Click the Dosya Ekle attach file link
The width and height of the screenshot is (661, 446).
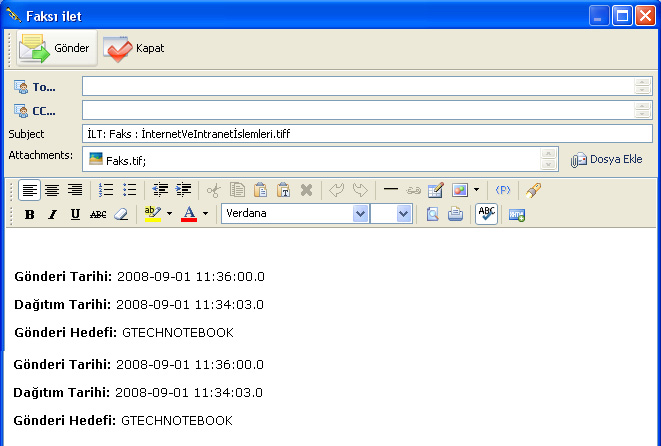[x=606, y=160]
